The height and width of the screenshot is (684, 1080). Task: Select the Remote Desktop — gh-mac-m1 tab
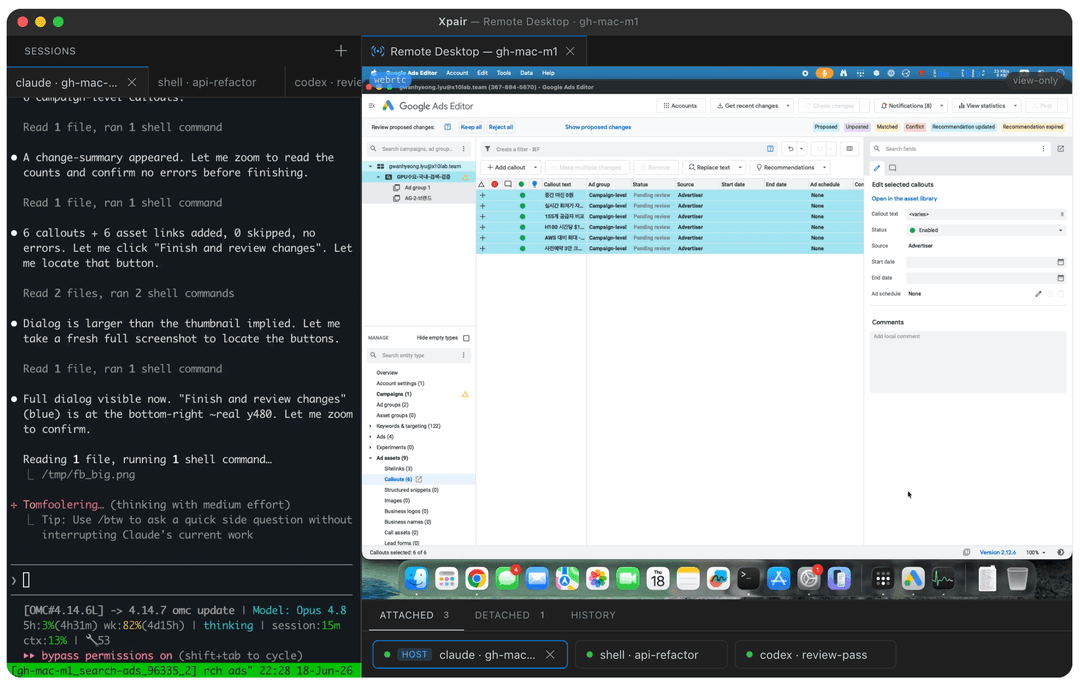click(x=473, y=51)
